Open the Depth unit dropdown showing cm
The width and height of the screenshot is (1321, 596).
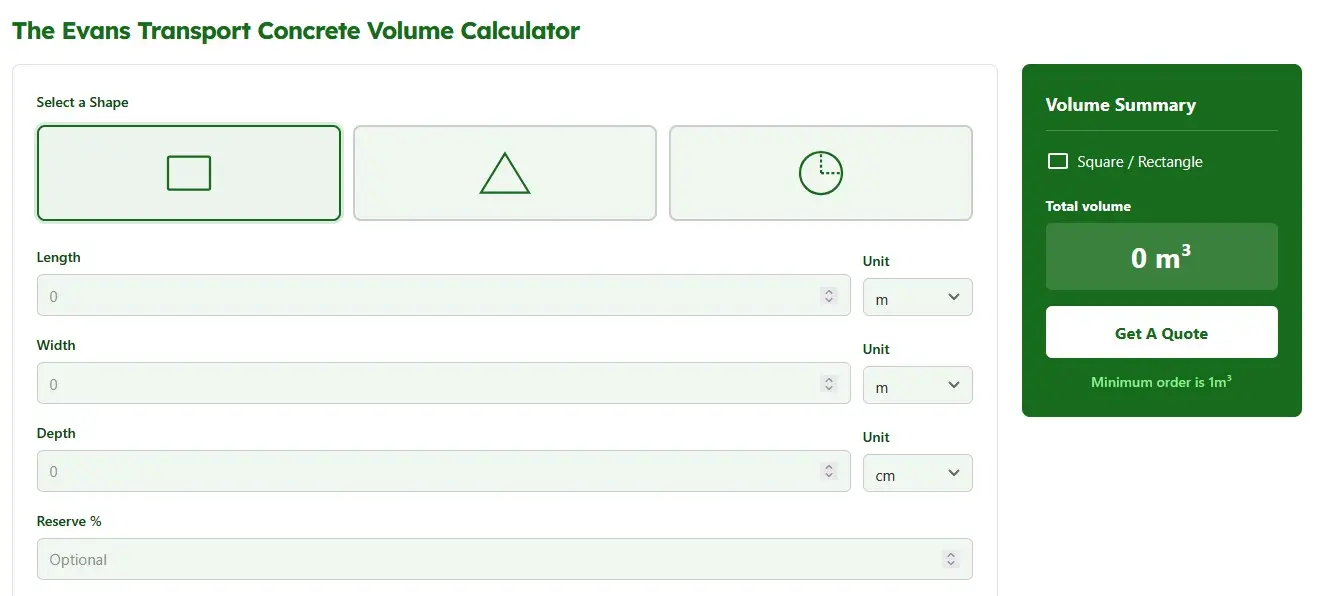coord(917,472)
